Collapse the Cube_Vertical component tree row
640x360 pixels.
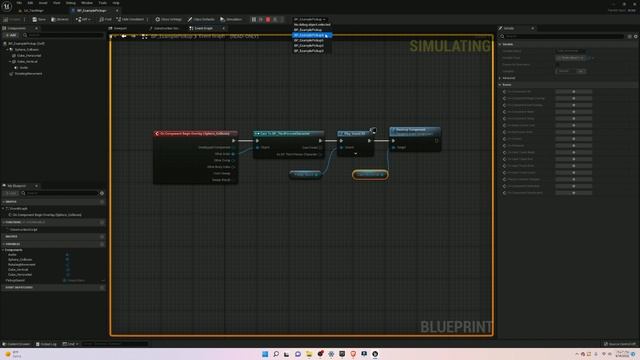click(x=10, y=62)
